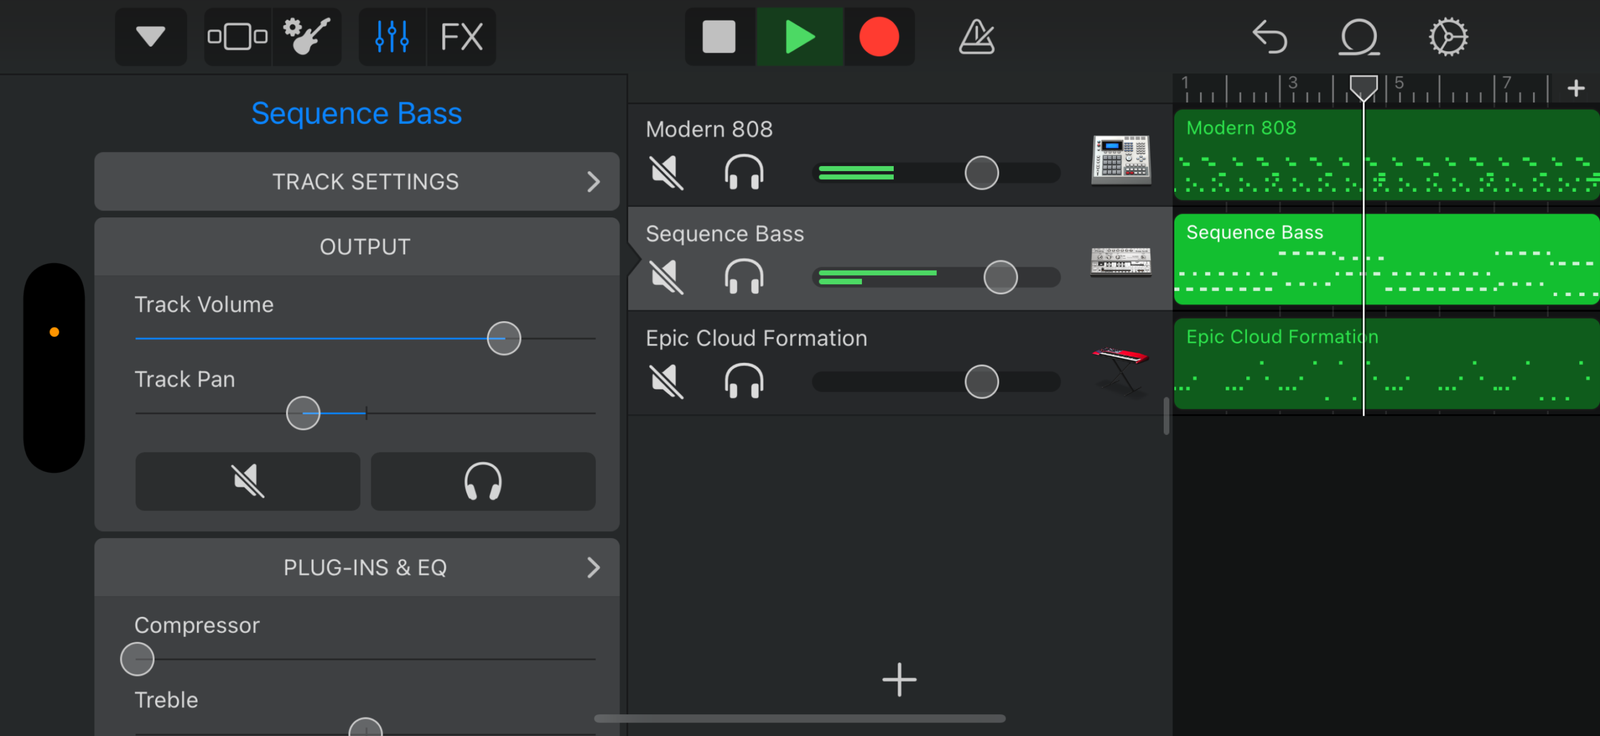
Task: Switch to Tracks view icon
Action: 237,37
